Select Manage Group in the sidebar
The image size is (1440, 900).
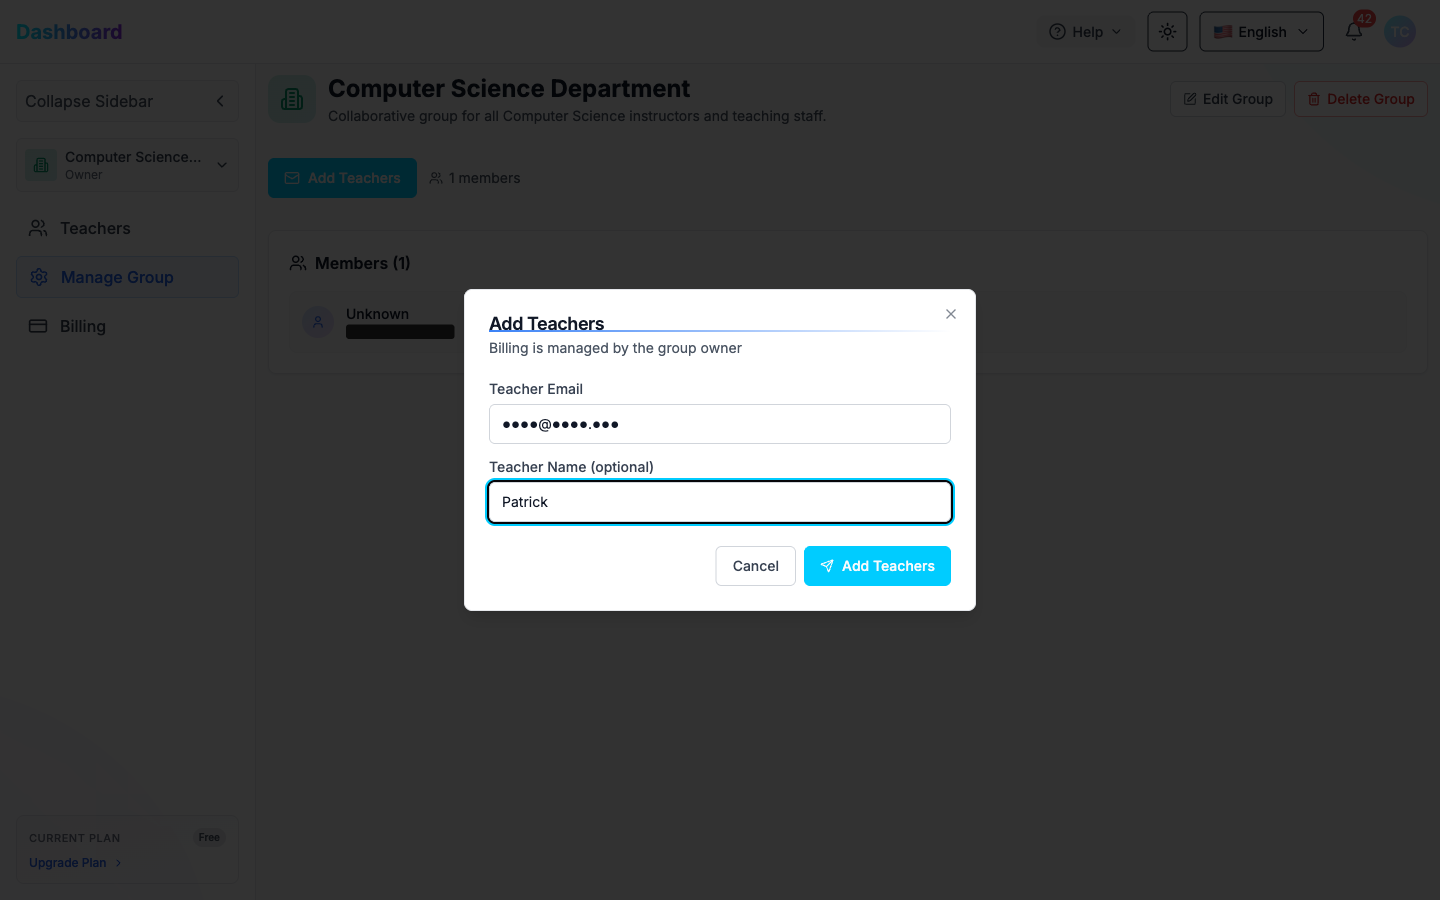117,277
